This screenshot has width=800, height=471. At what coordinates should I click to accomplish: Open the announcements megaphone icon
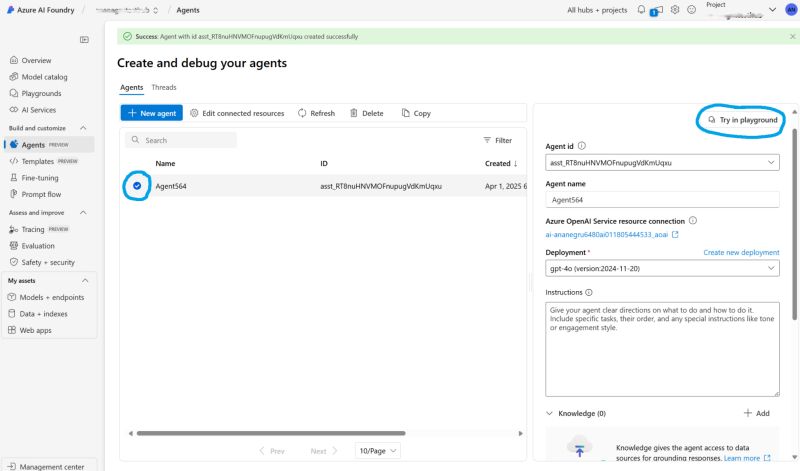(x=657, y=10)
